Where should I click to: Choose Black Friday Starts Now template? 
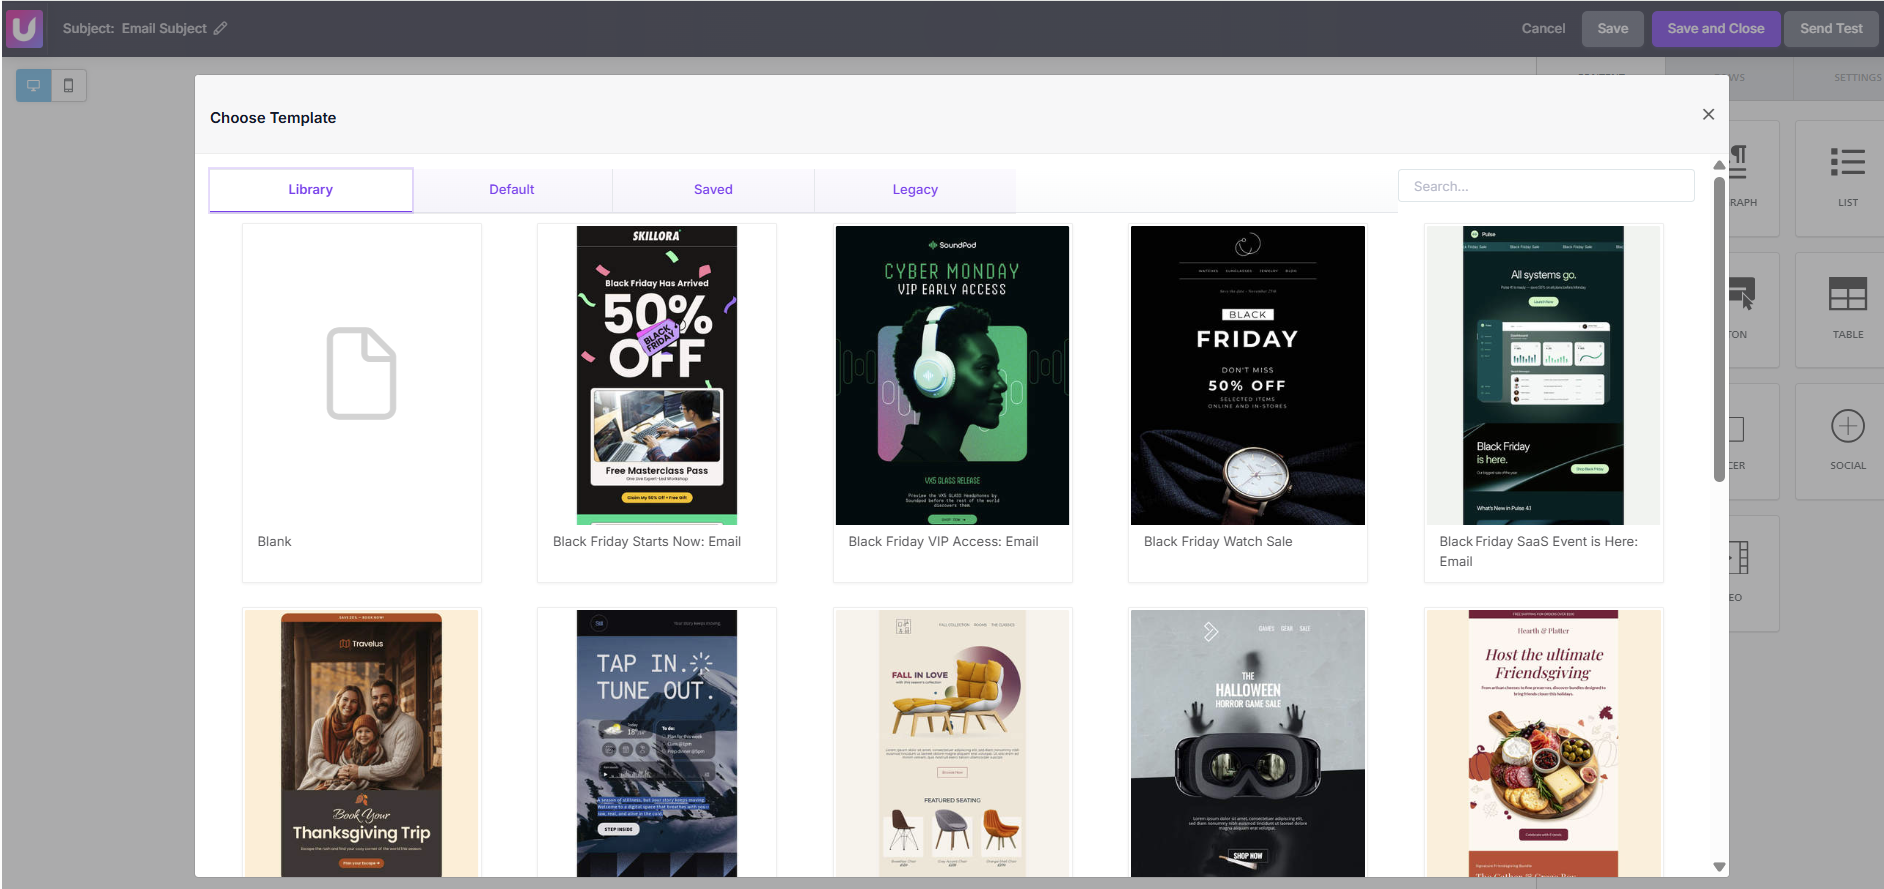657,403
